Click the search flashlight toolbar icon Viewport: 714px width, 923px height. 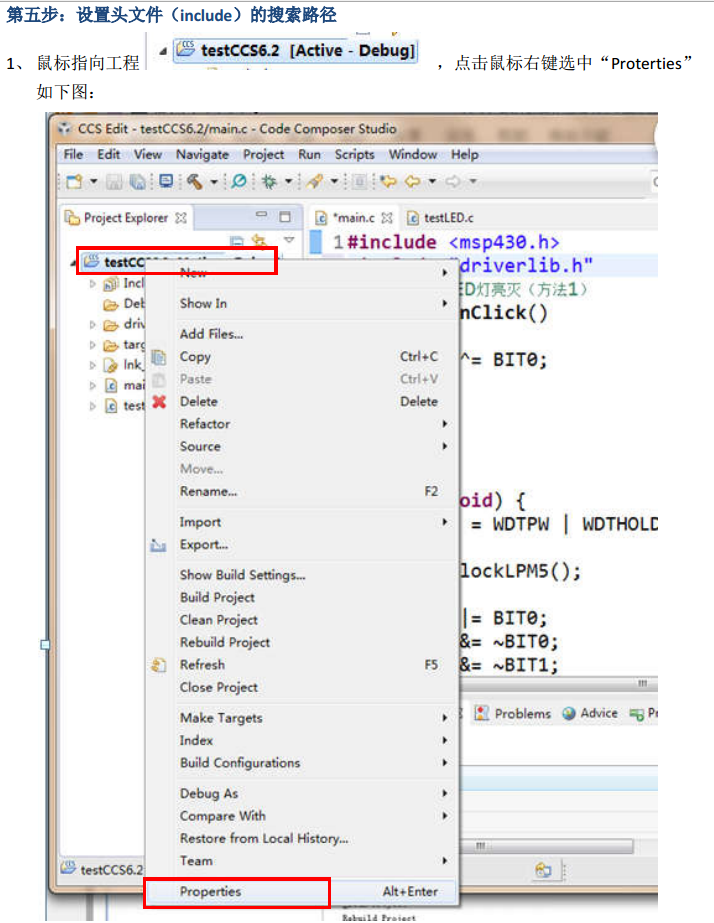point(315,181)
